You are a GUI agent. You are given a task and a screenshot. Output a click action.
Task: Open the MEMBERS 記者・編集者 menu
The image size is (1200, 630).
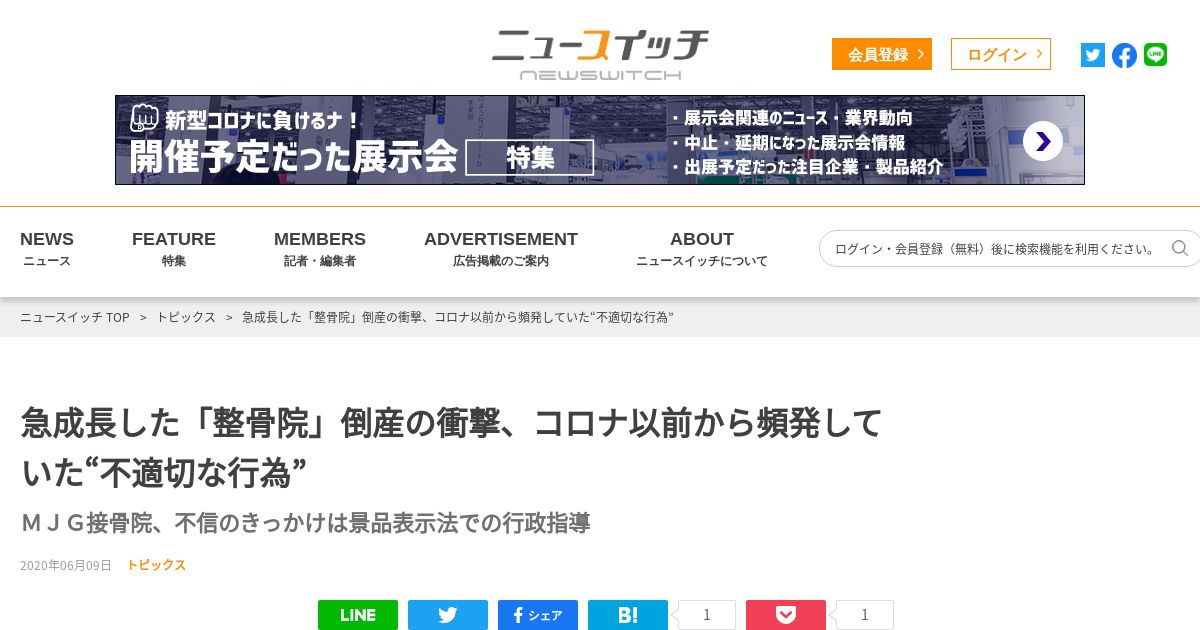(x=320, y=249)
